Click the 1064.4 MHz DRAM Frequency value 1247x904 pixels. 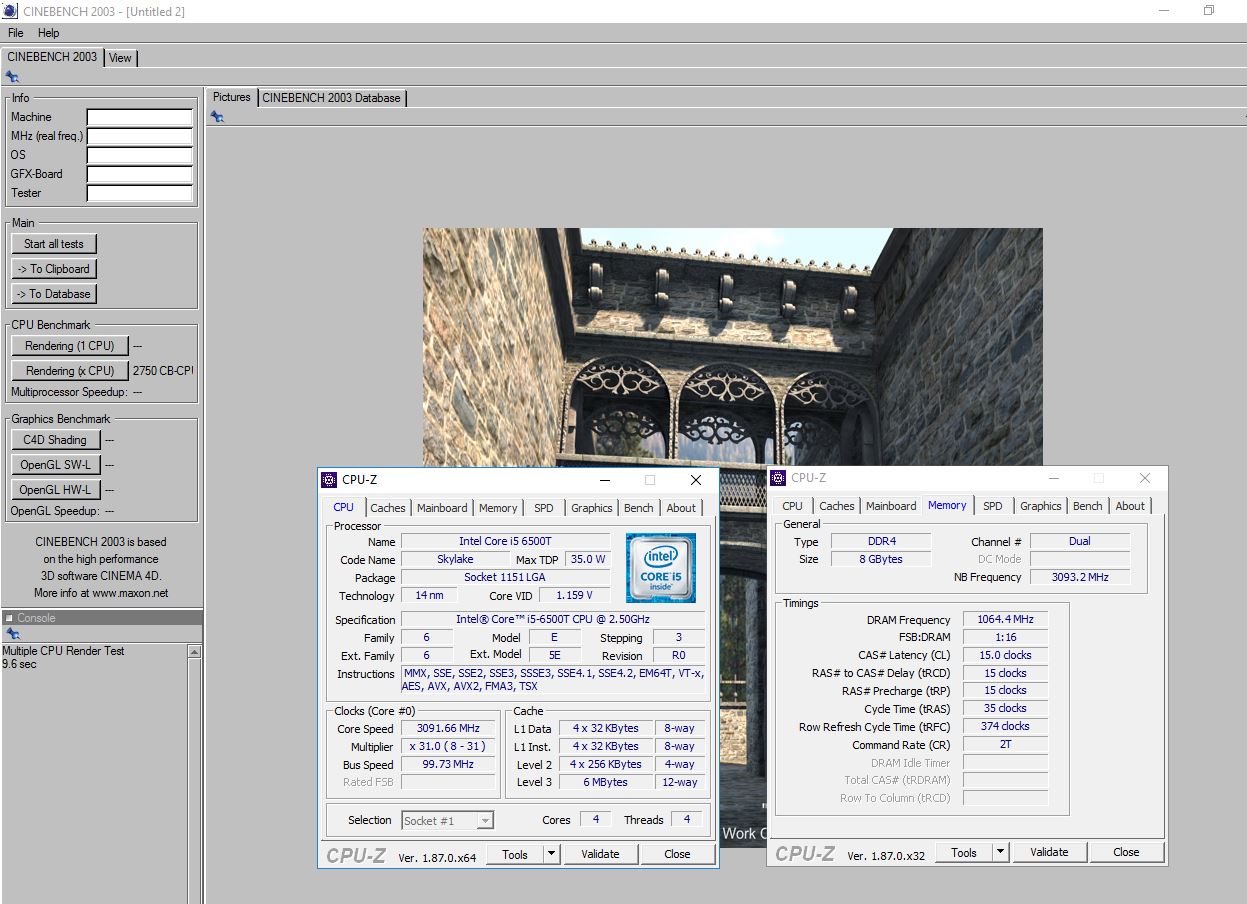(x=1005, y=619)
